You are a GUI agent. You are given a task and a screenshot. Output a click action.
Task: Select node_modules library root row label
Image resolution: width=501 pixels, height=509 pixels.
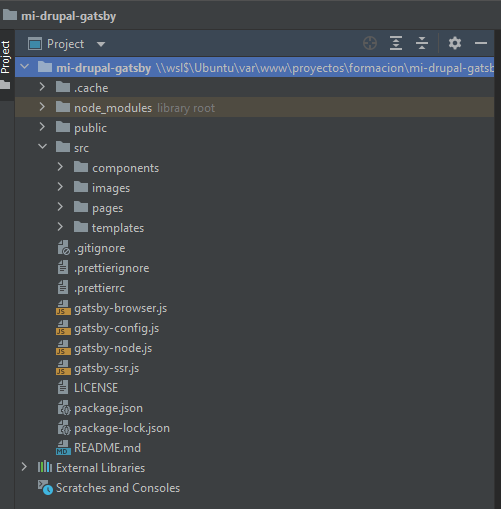[144, 108]
